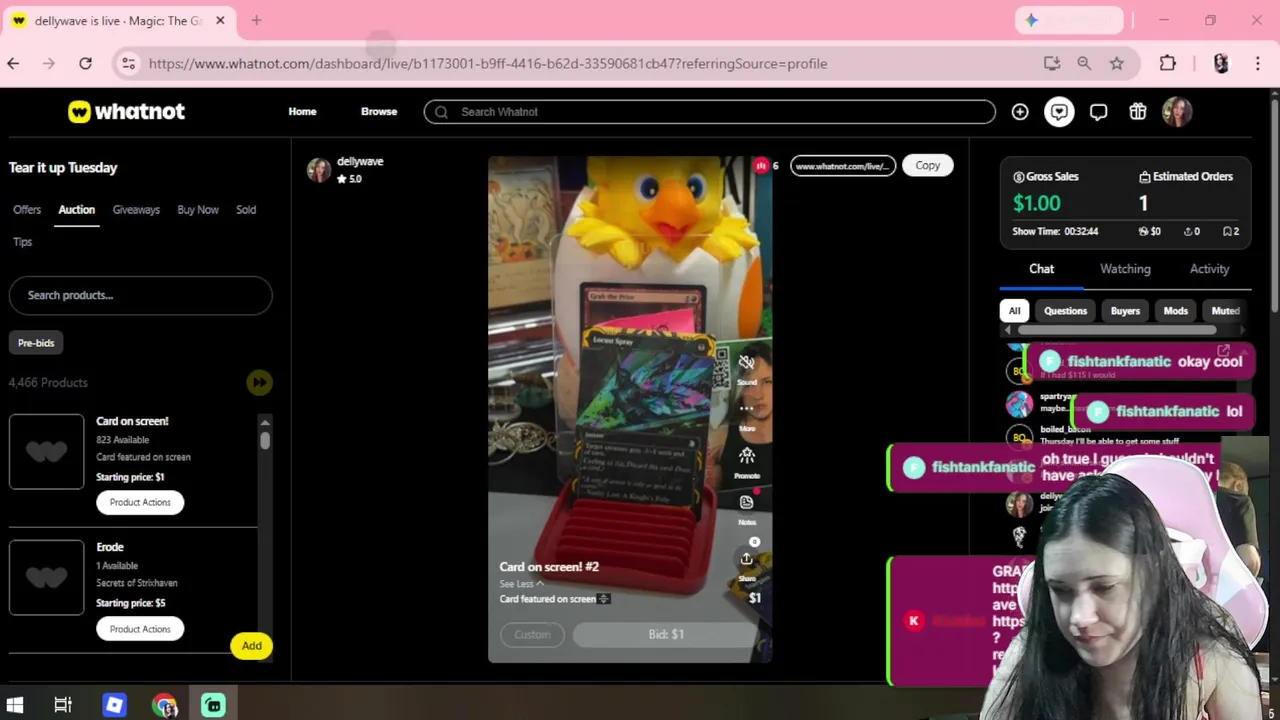Viewport: 1280px width, 720px height.
Task: Open the gift rewards icon
Action: 1138,112
